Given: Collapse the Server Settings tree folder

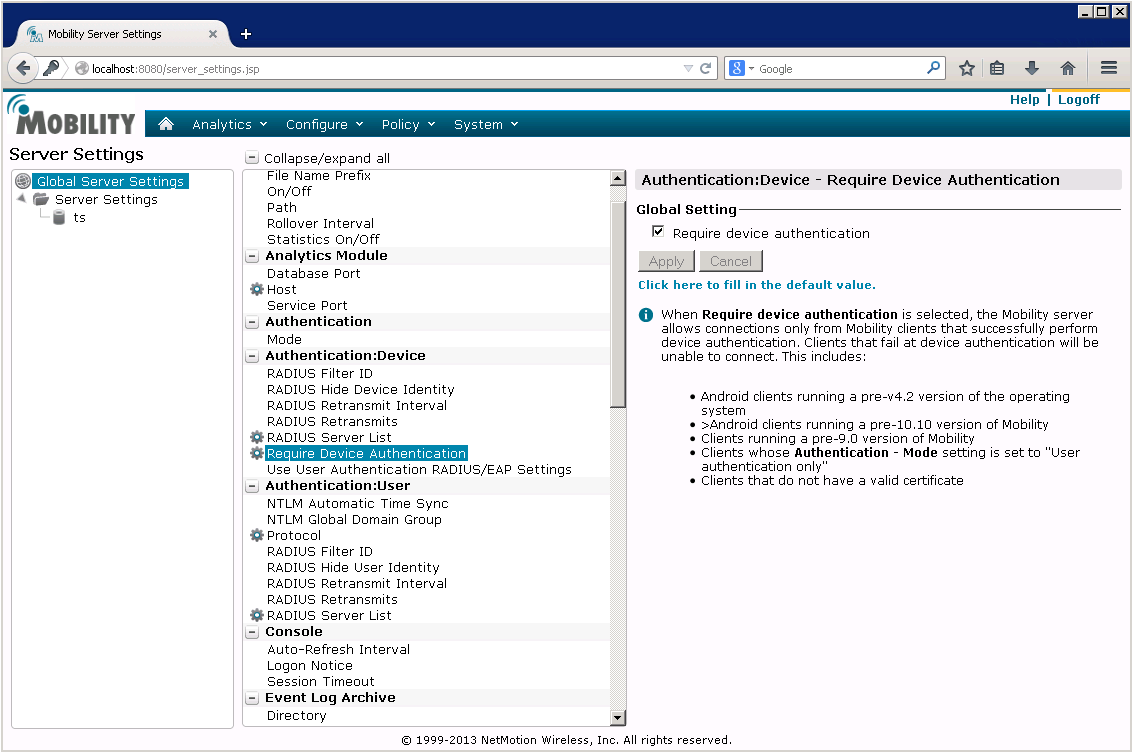Looking at the screenshot, I should tap(22, 198).
